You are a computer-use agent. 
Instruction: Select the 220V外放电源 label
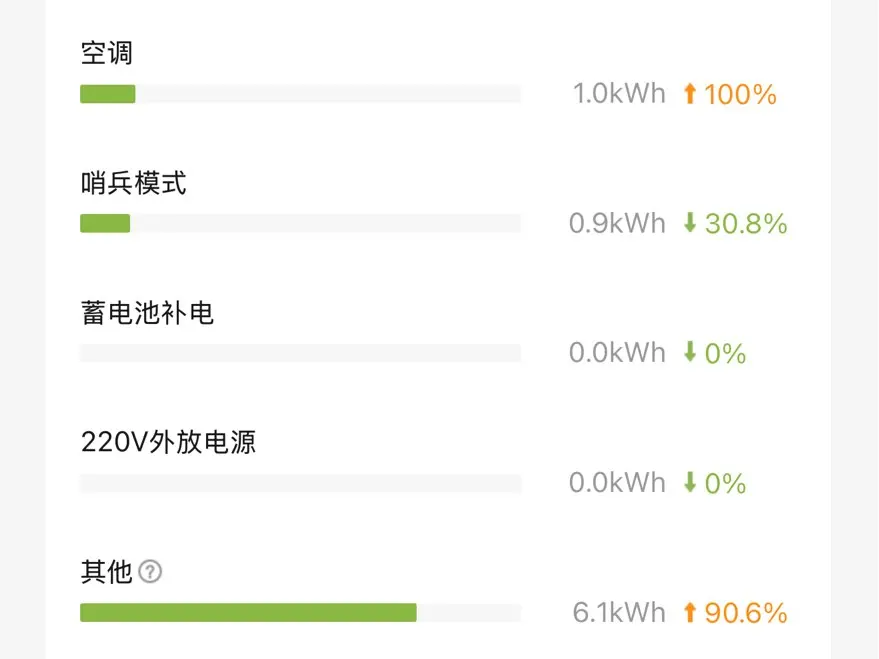tap(168, 442)
